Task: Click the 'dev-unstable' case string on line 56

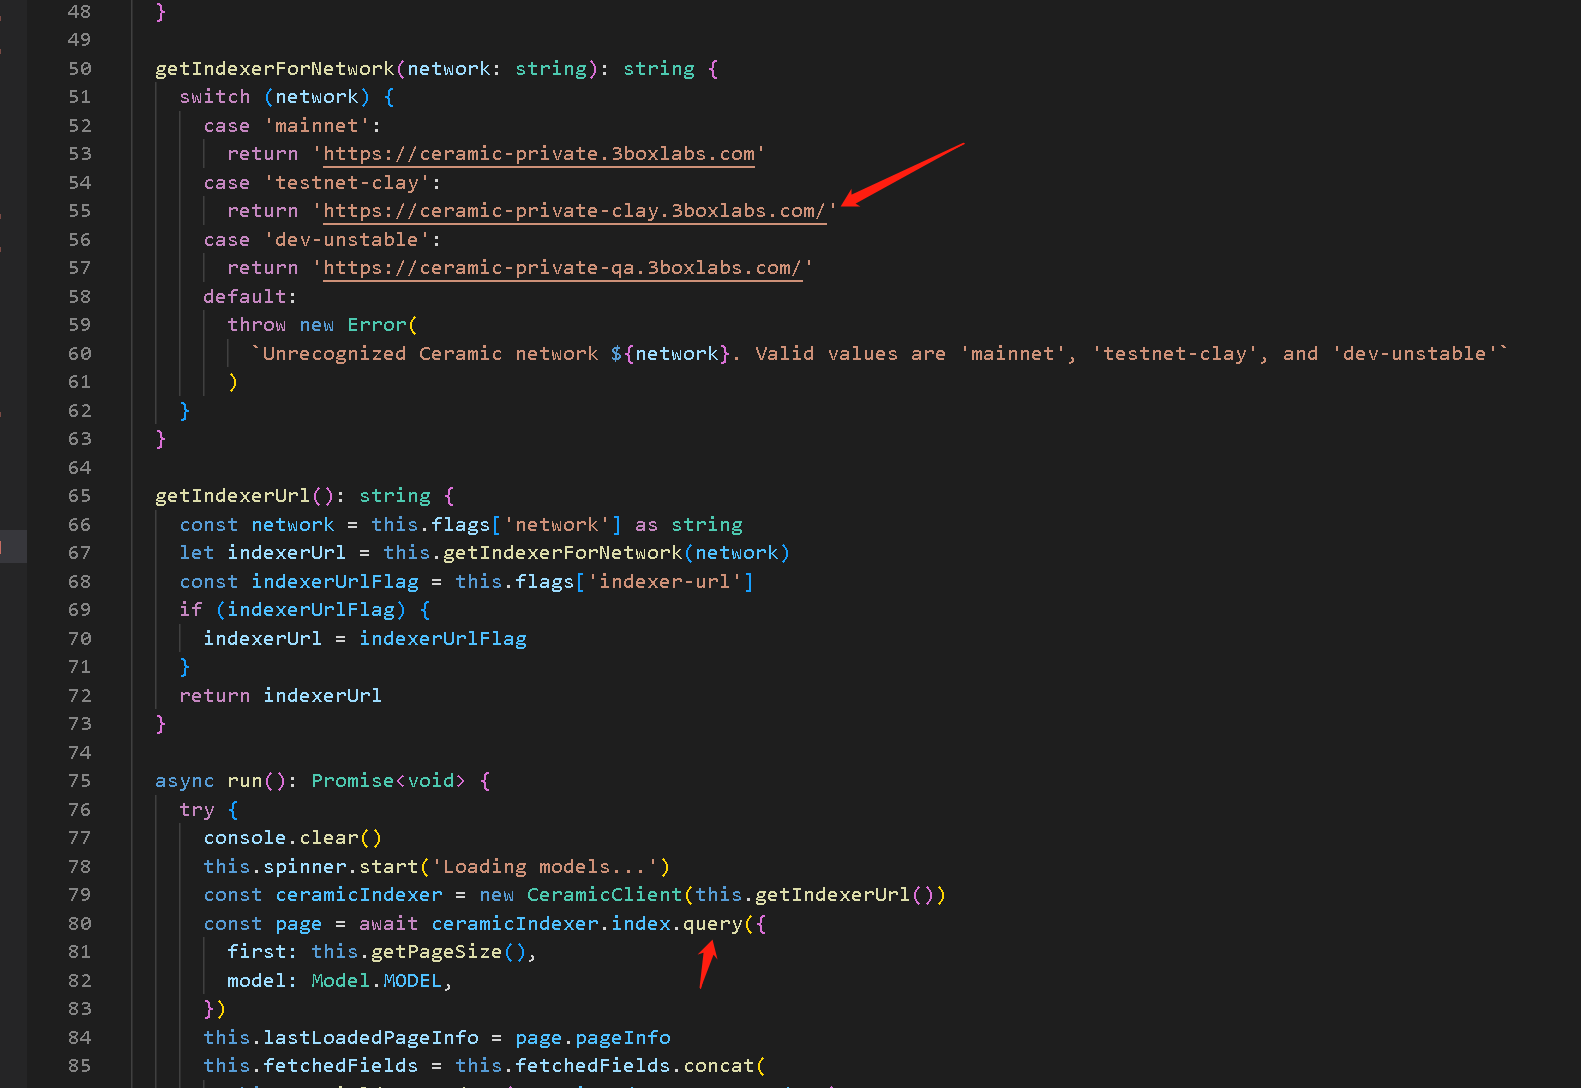Action: (347, 240)
